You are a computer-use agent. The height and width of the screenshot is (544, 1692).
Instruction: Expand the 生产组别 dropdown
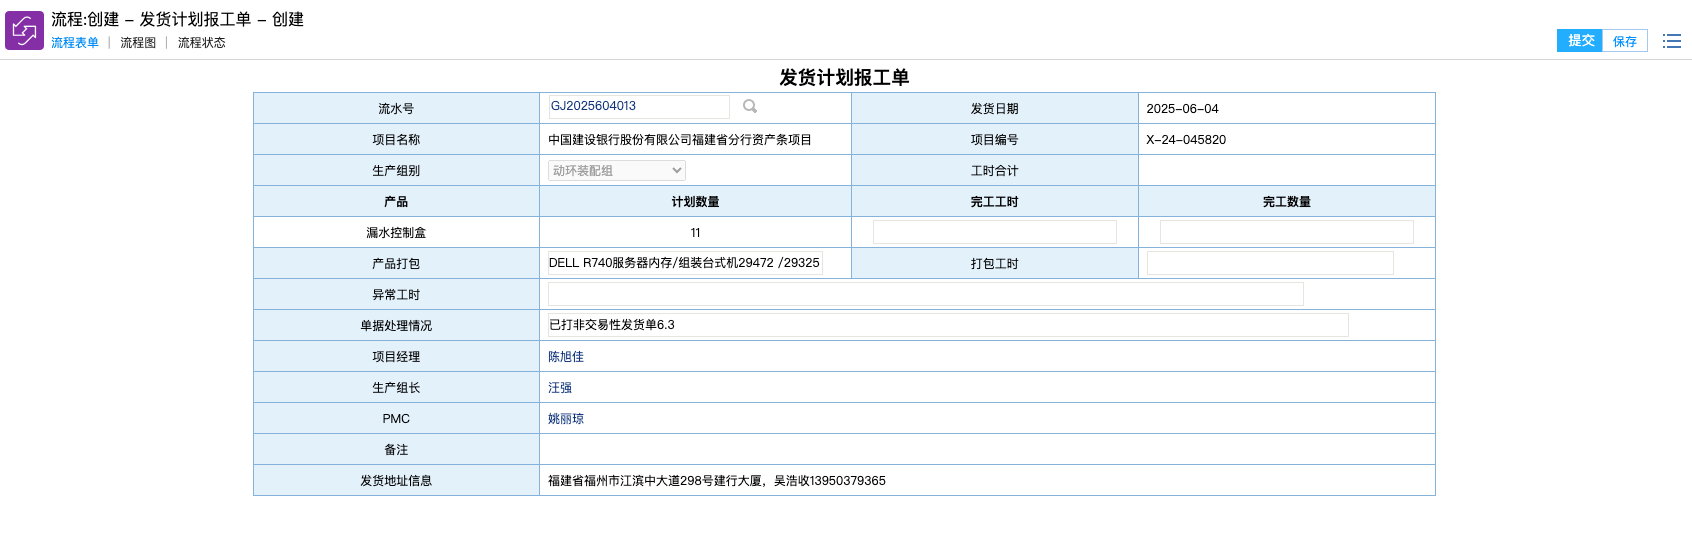coord(616,171)
